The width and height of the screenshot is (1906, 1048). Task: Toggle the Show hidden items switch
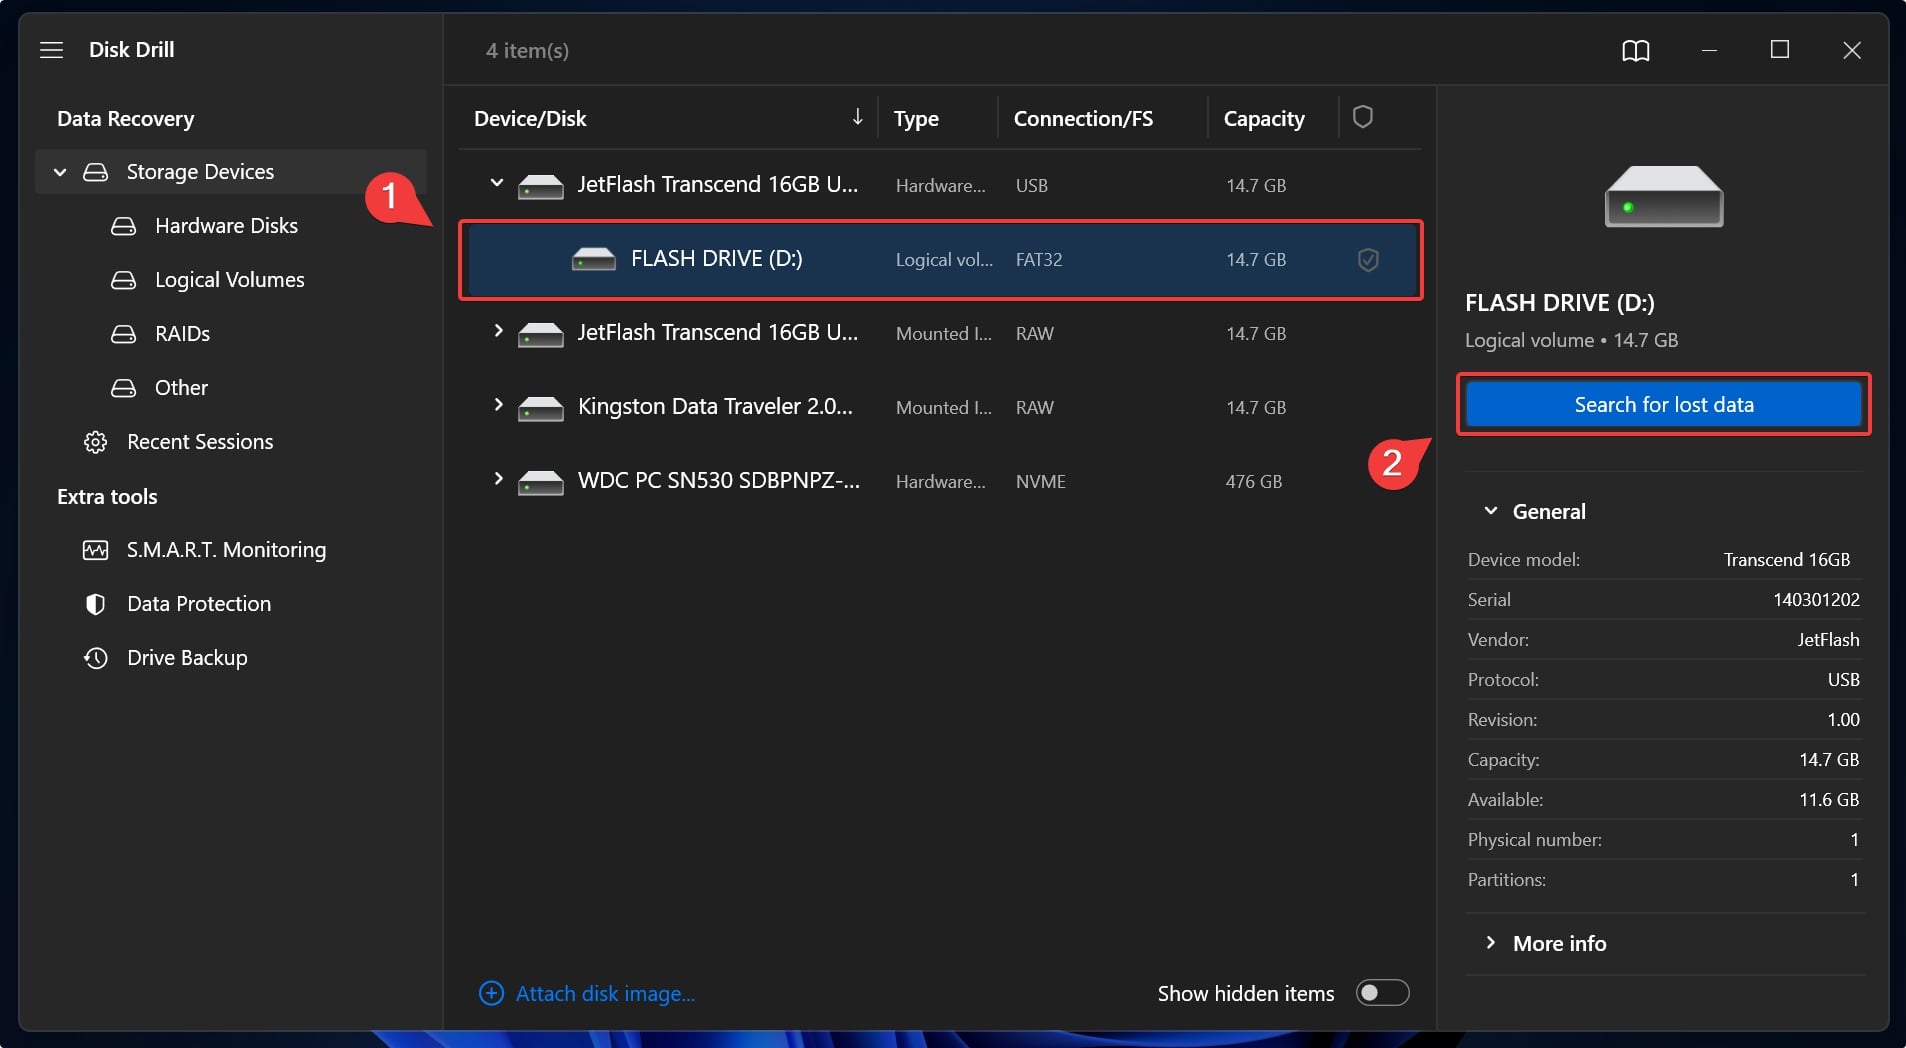1382,993
